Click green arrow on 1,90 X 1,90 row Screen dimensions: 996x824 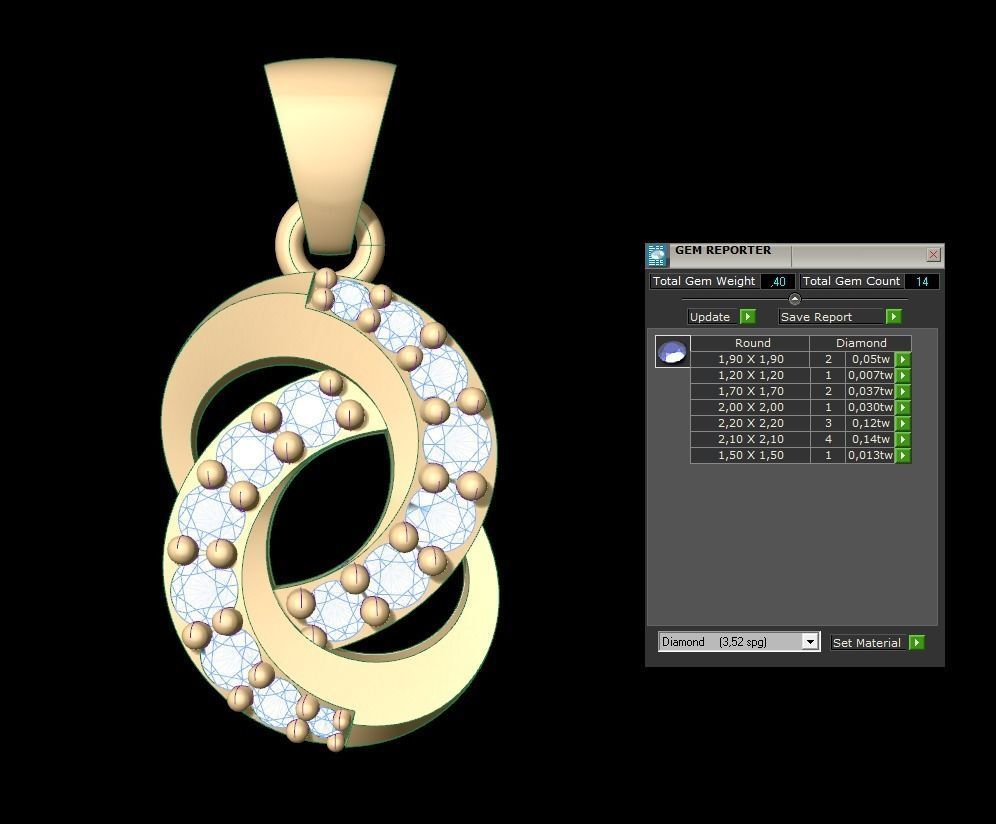[903, 360]
